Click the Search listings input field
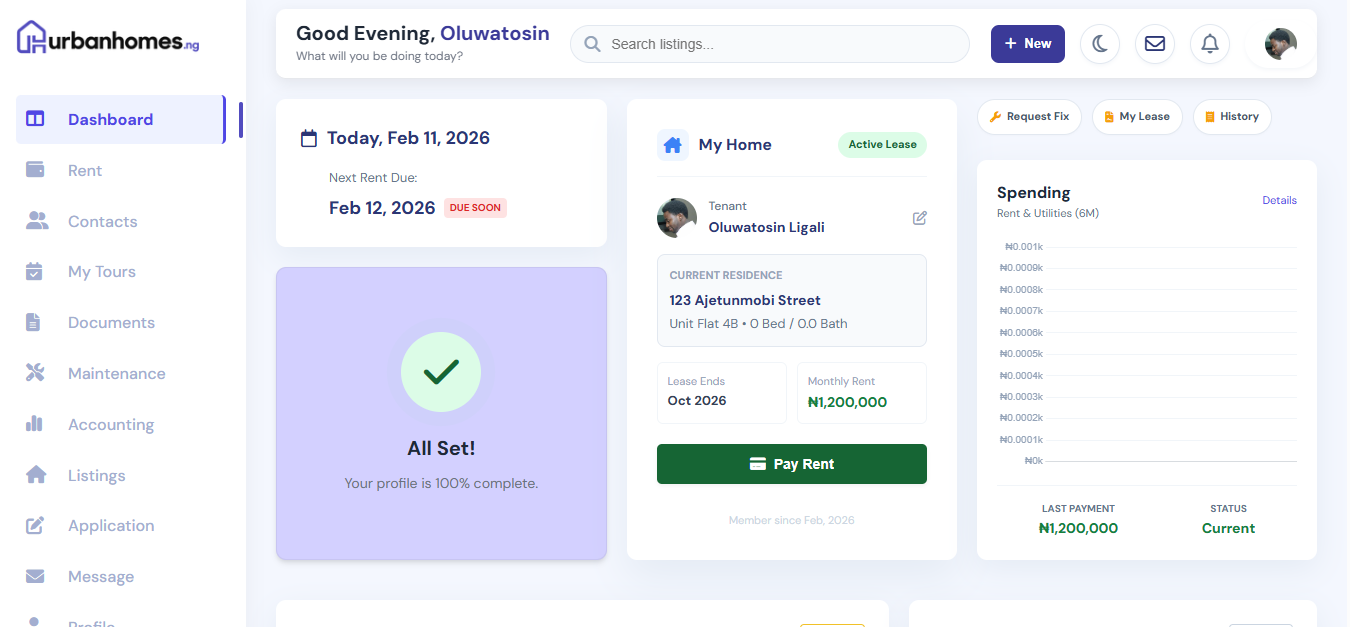The image size is (1350, 627). 769,44
